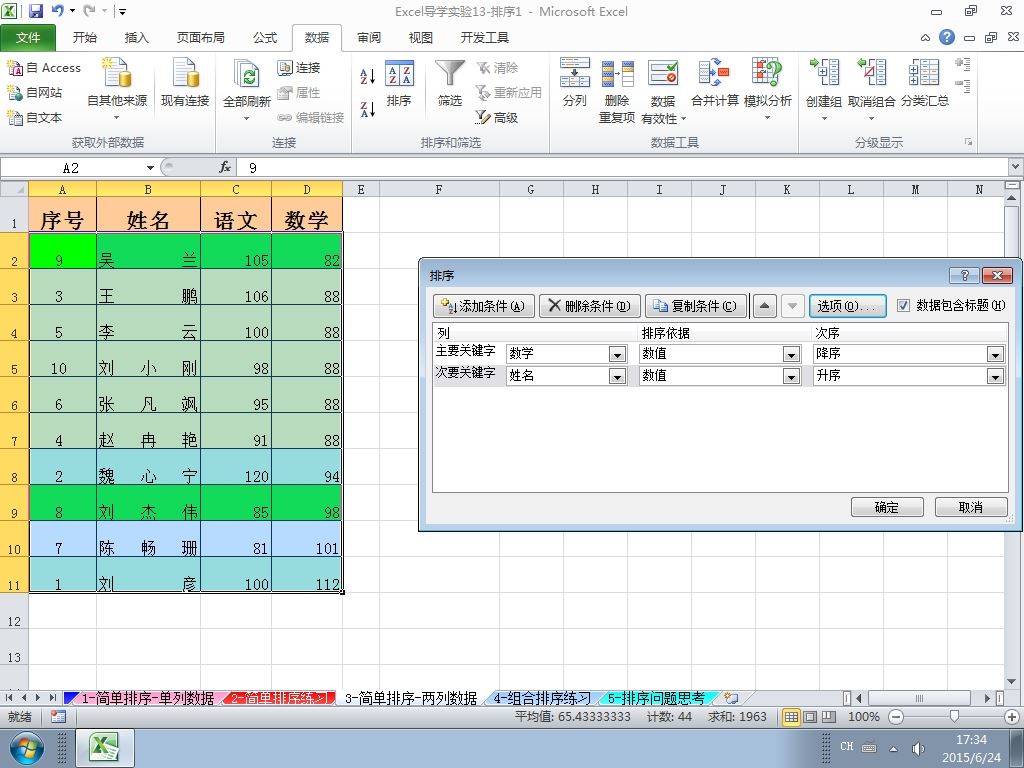Click the vertical scrollbar down arrow
This screenshot has width=1024, height=768.
click(1012, 682)
